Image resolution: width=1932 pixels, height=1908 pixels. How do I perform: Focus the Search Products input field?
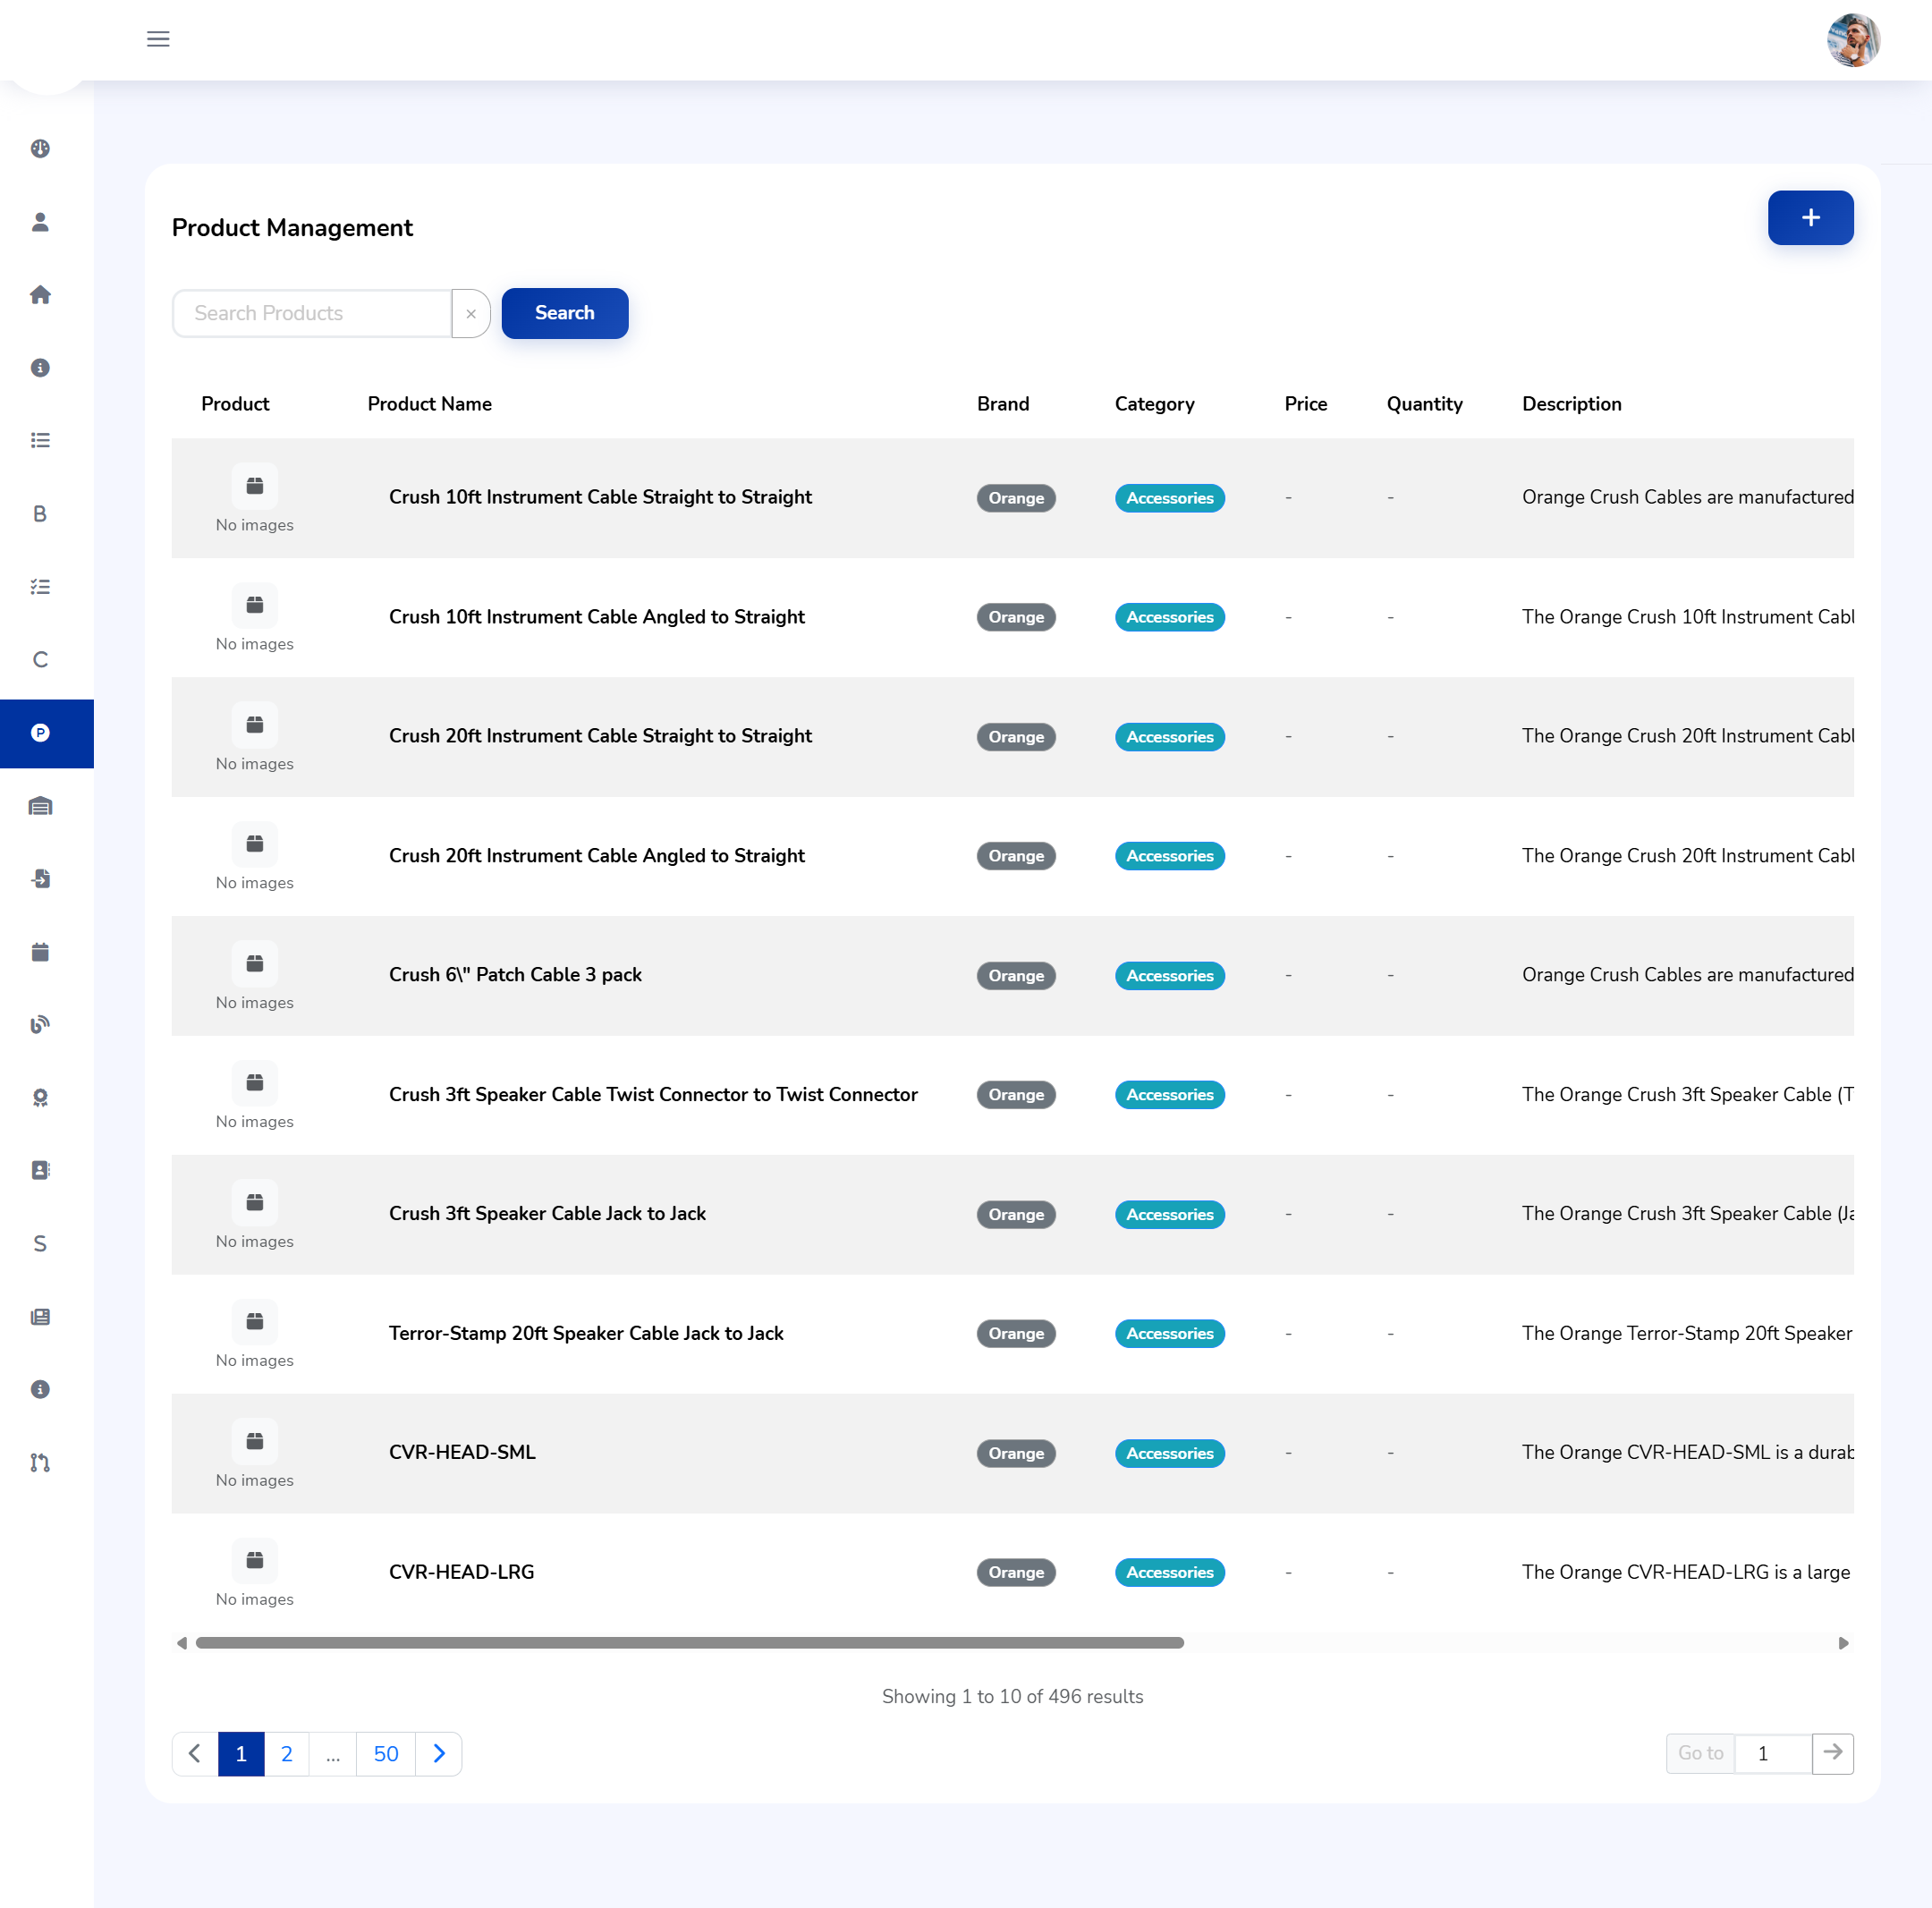click(312, 313)
